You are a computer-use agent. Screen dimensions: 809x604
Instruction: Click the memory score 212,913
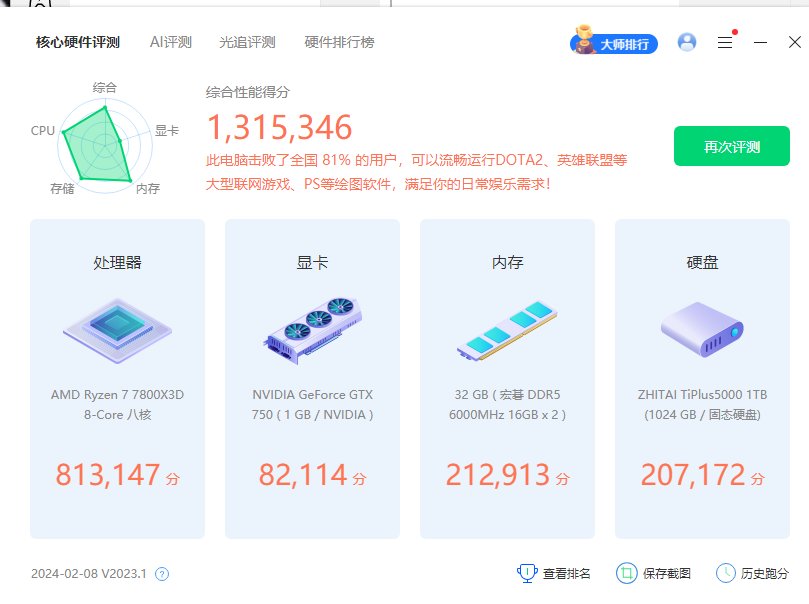(x=498, y=475)
